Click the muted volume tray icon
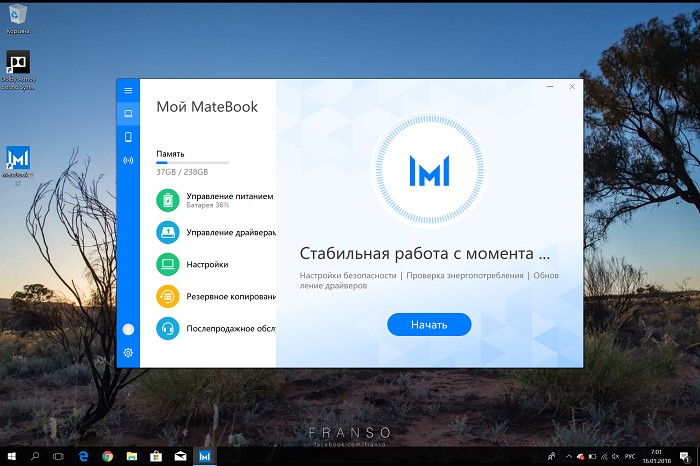 [x=616, y=456]
